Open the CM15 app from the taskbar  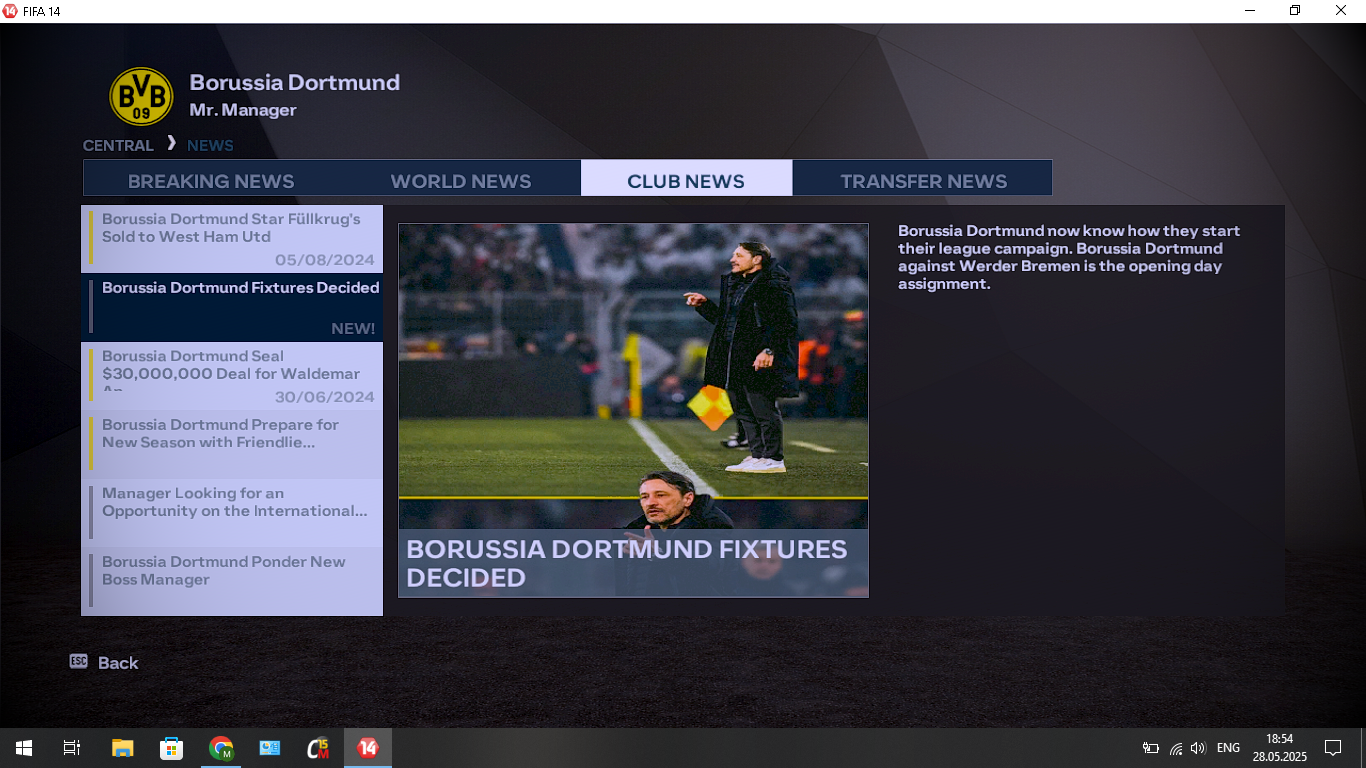pos(319,748)
